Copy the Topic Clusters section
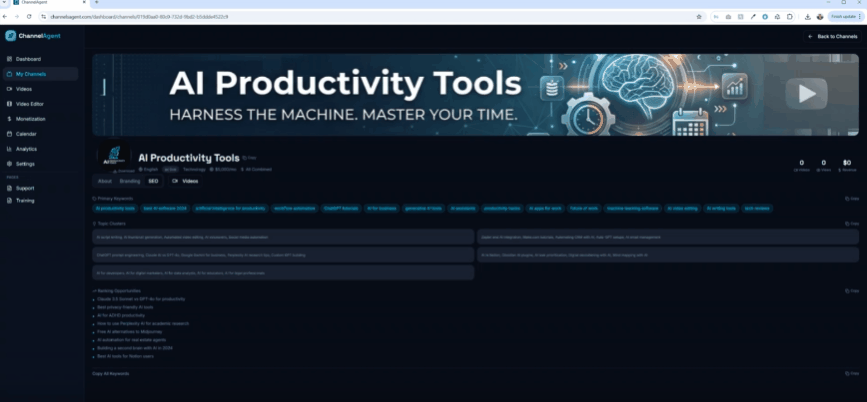867x402 pixels. click(852, 224)
